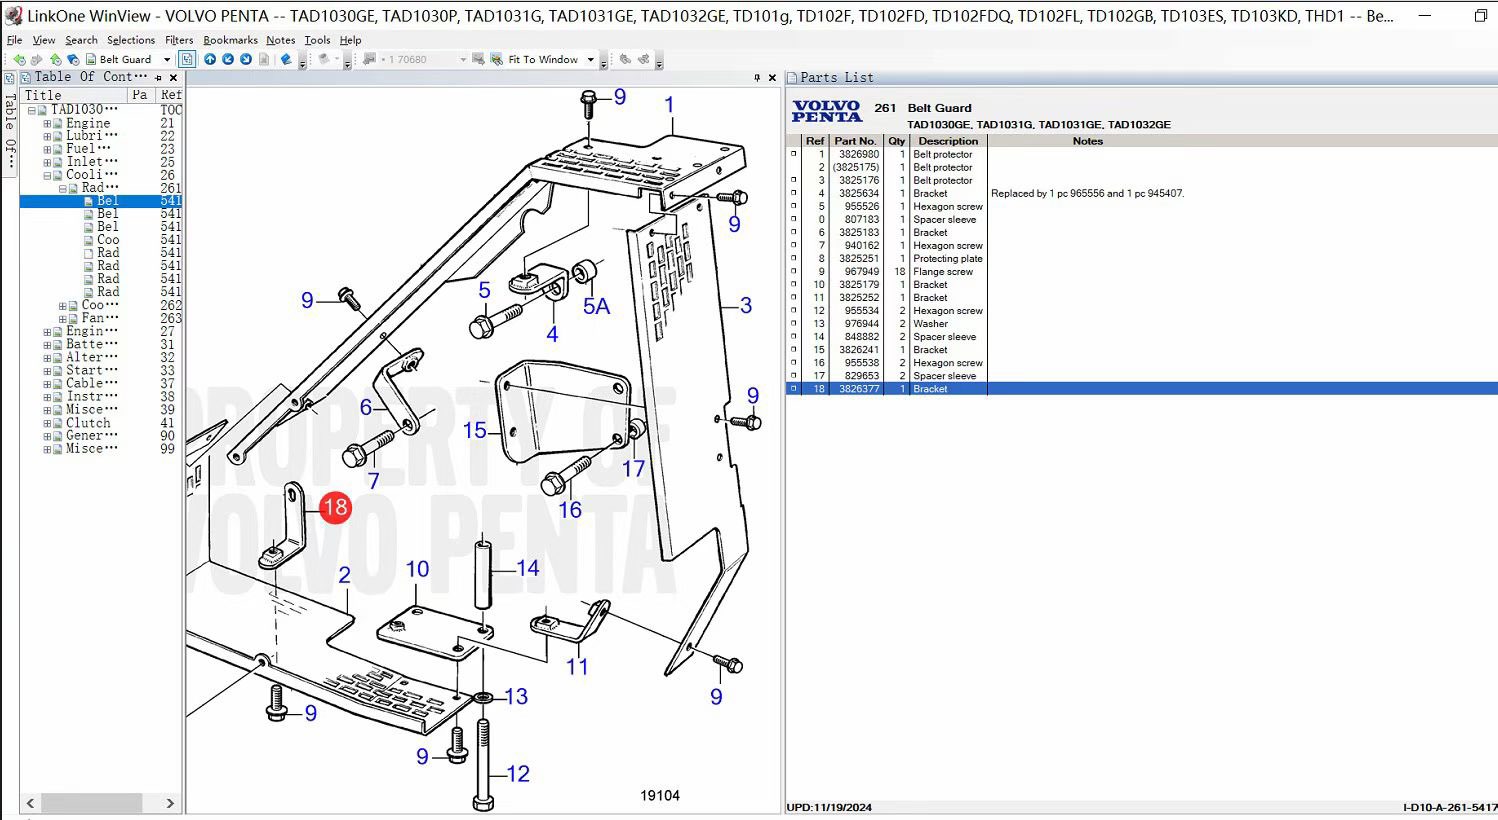Click the blue book icon in toolbar
This screenshot has height=820, width=1498.
(x=286, y=60)
